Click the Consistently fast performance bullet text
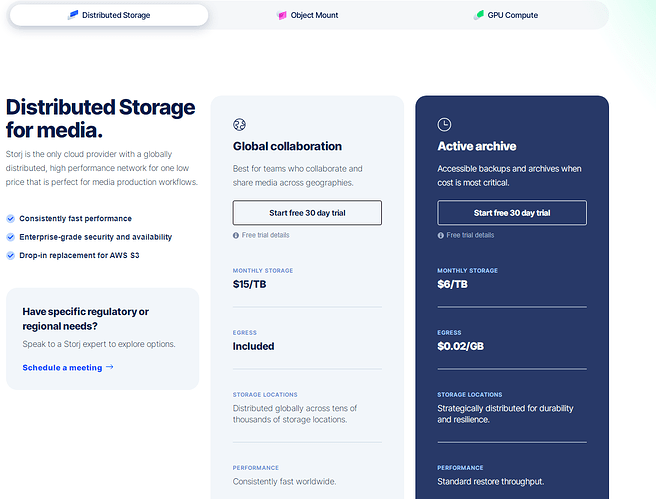The height and width of the screenshot is (499, 656). [75, 218]
